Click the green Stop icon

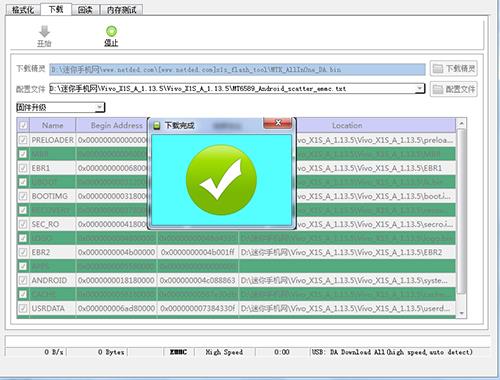pyautogui.click(x=111, y=31)
